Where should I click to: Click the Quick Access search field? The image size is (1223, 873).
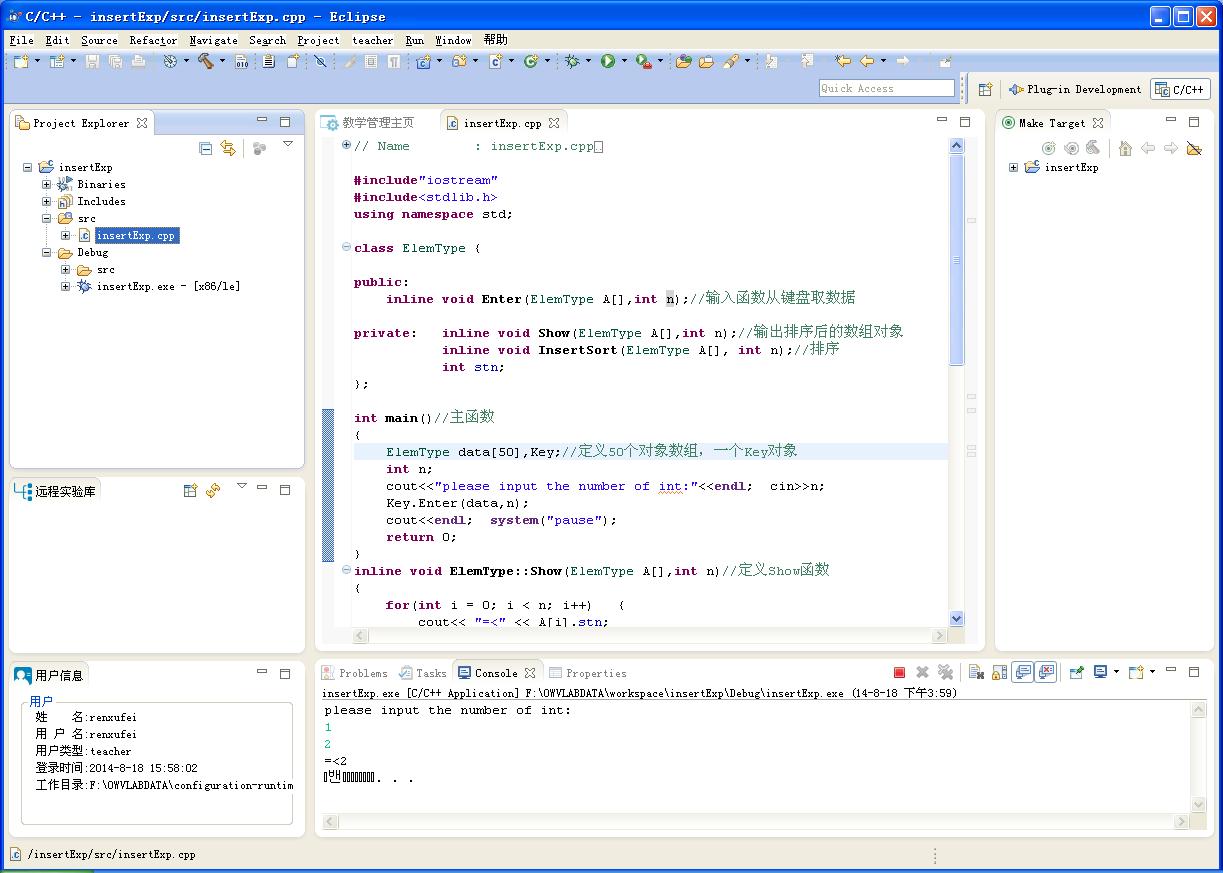point(886,88)
